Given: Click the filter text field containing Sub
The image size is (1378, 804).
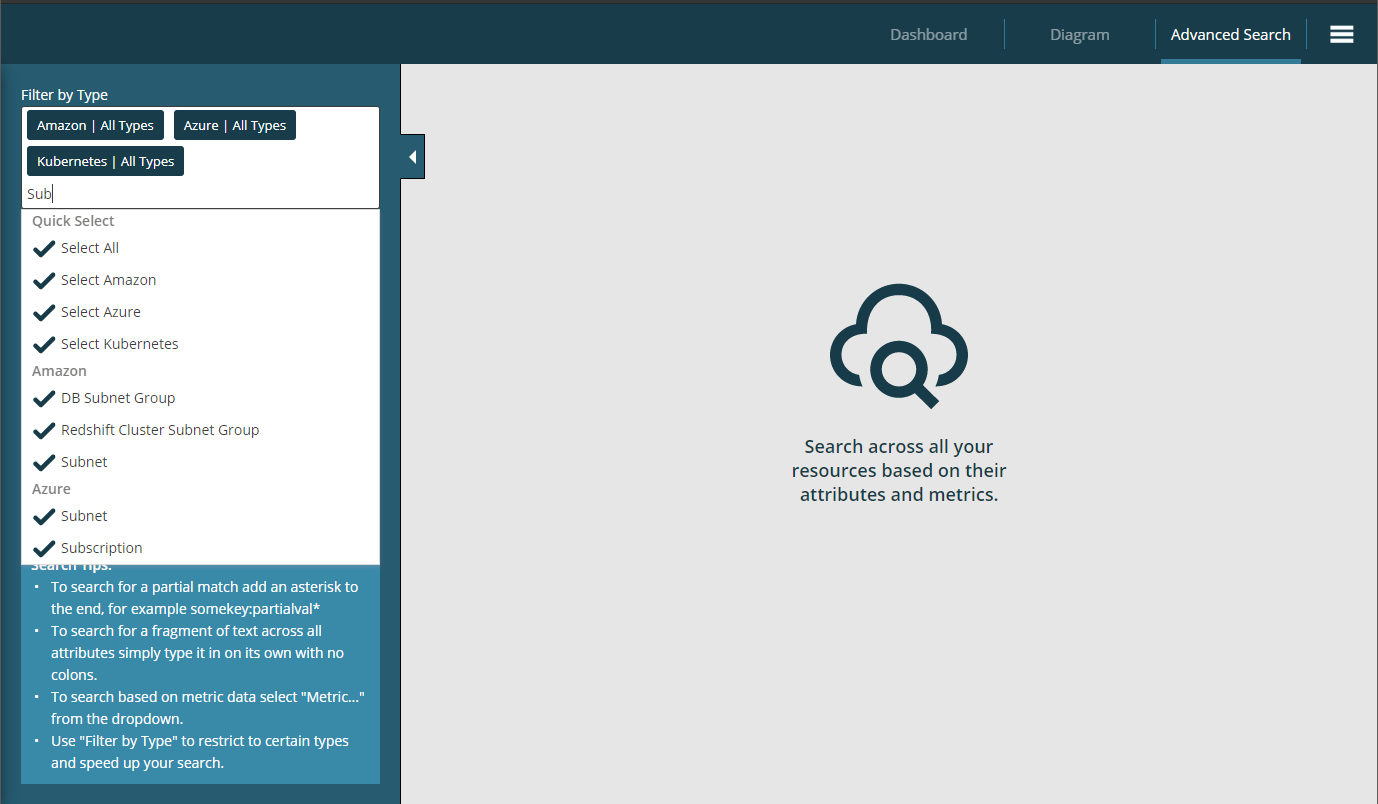Looking at the screenshot, I should [200, 194].
